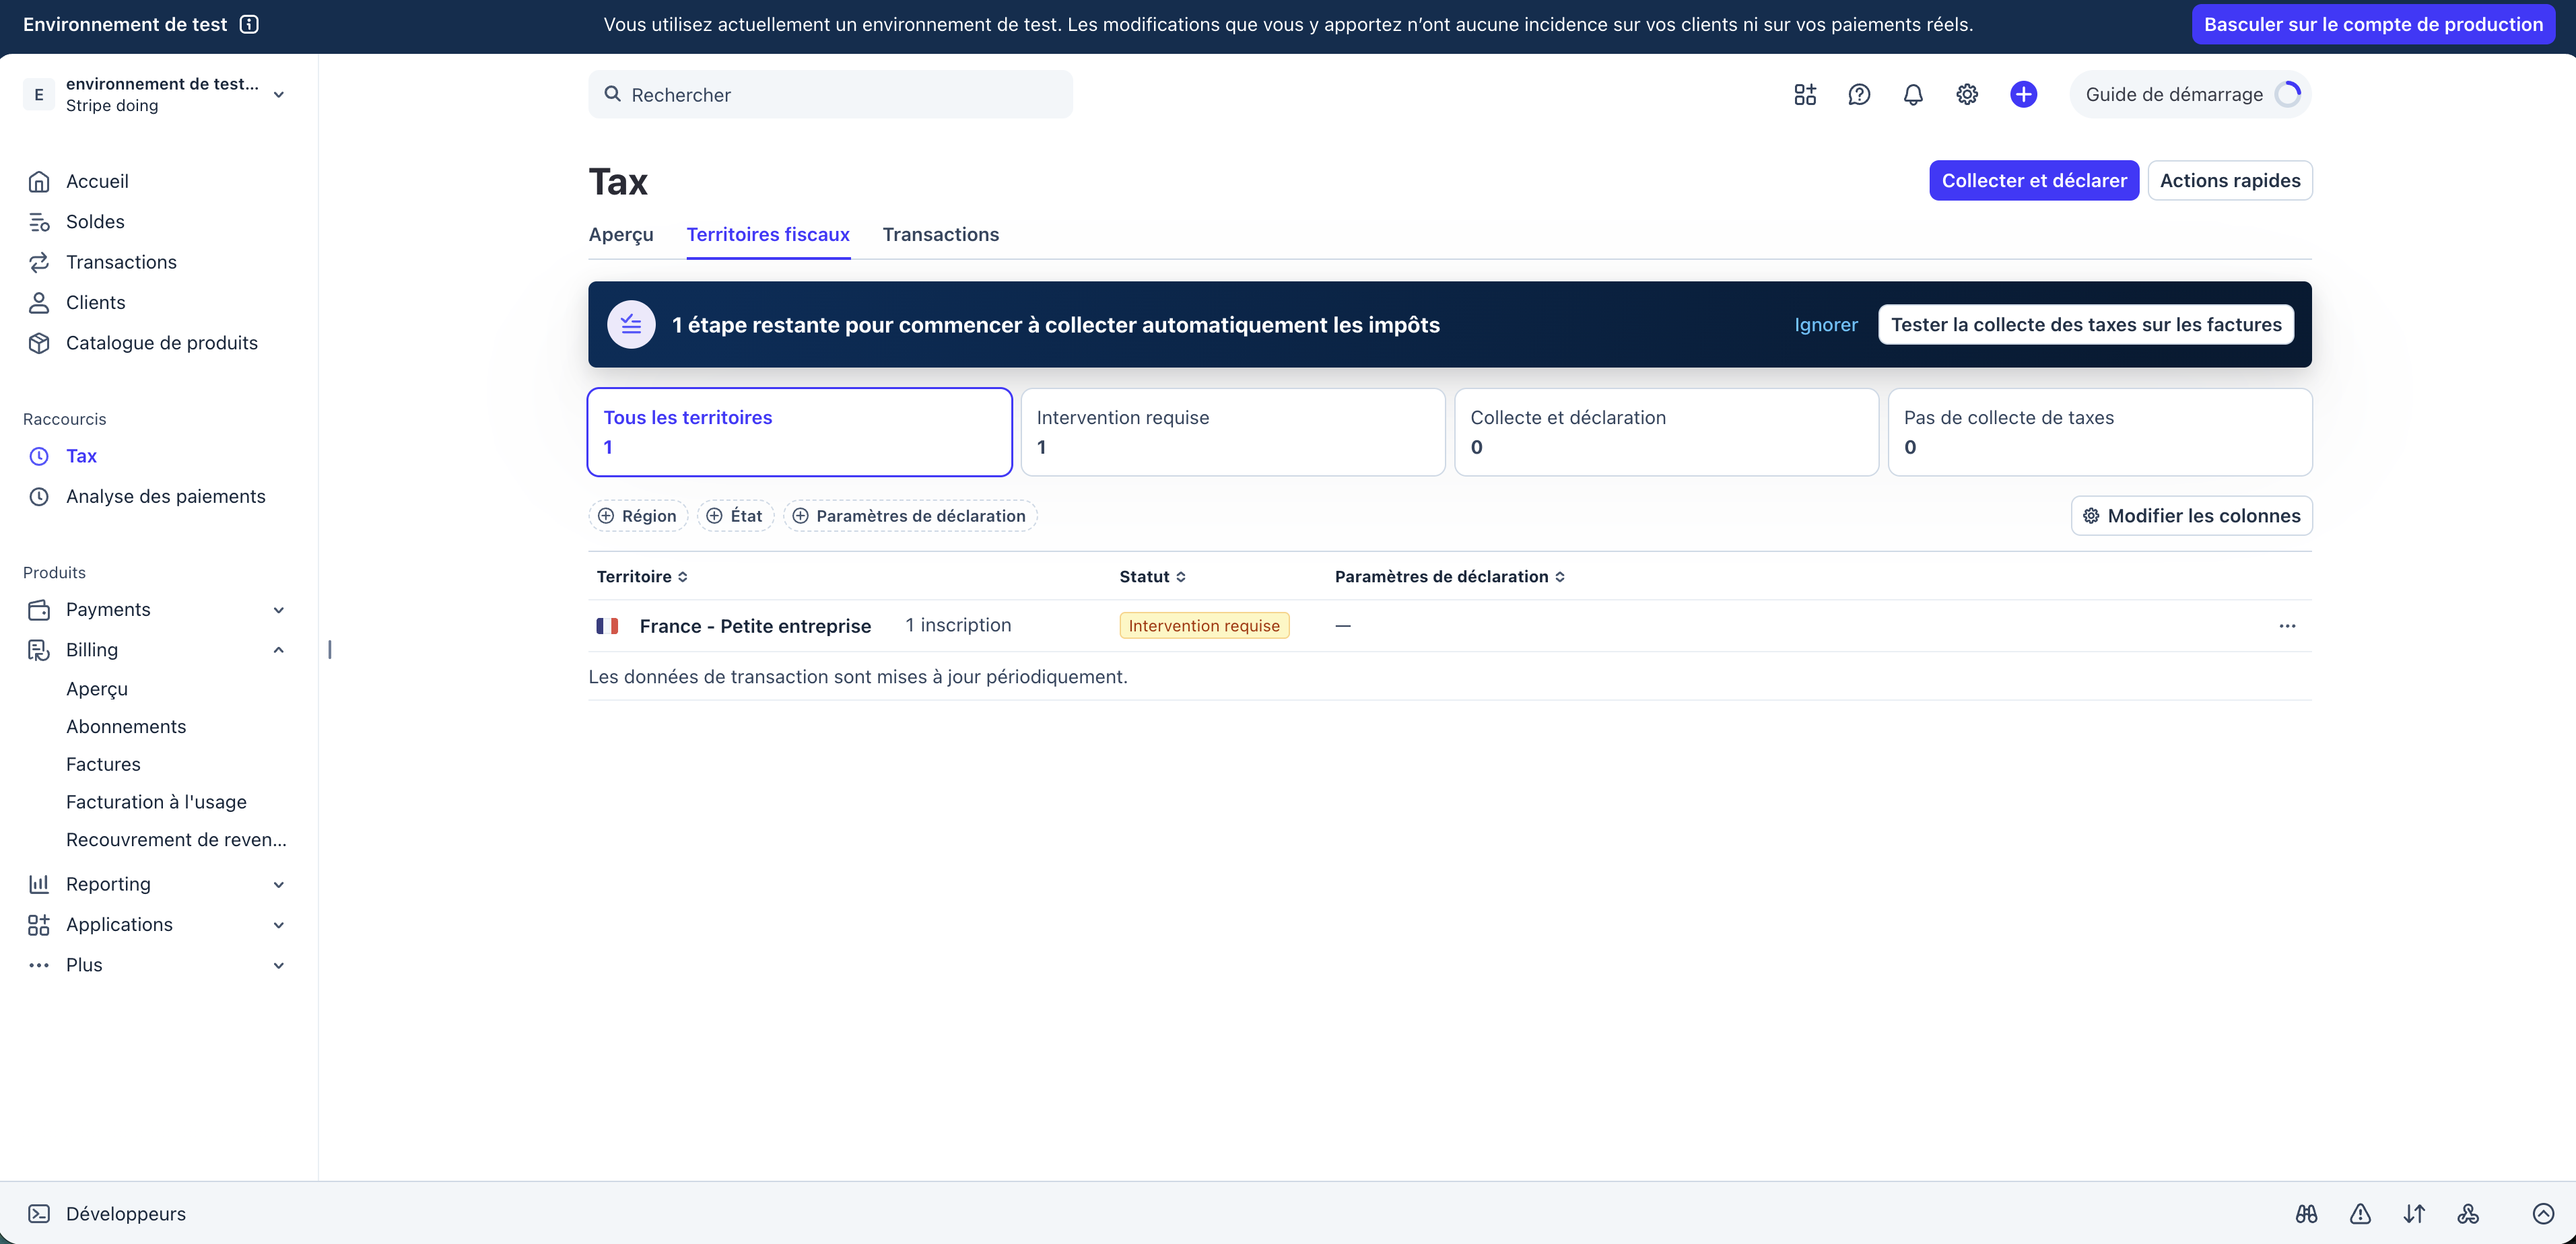Viewport: 2576px width, 1244px height.
Task: Sort by the Territoire column header
Action: coord(642,577)
